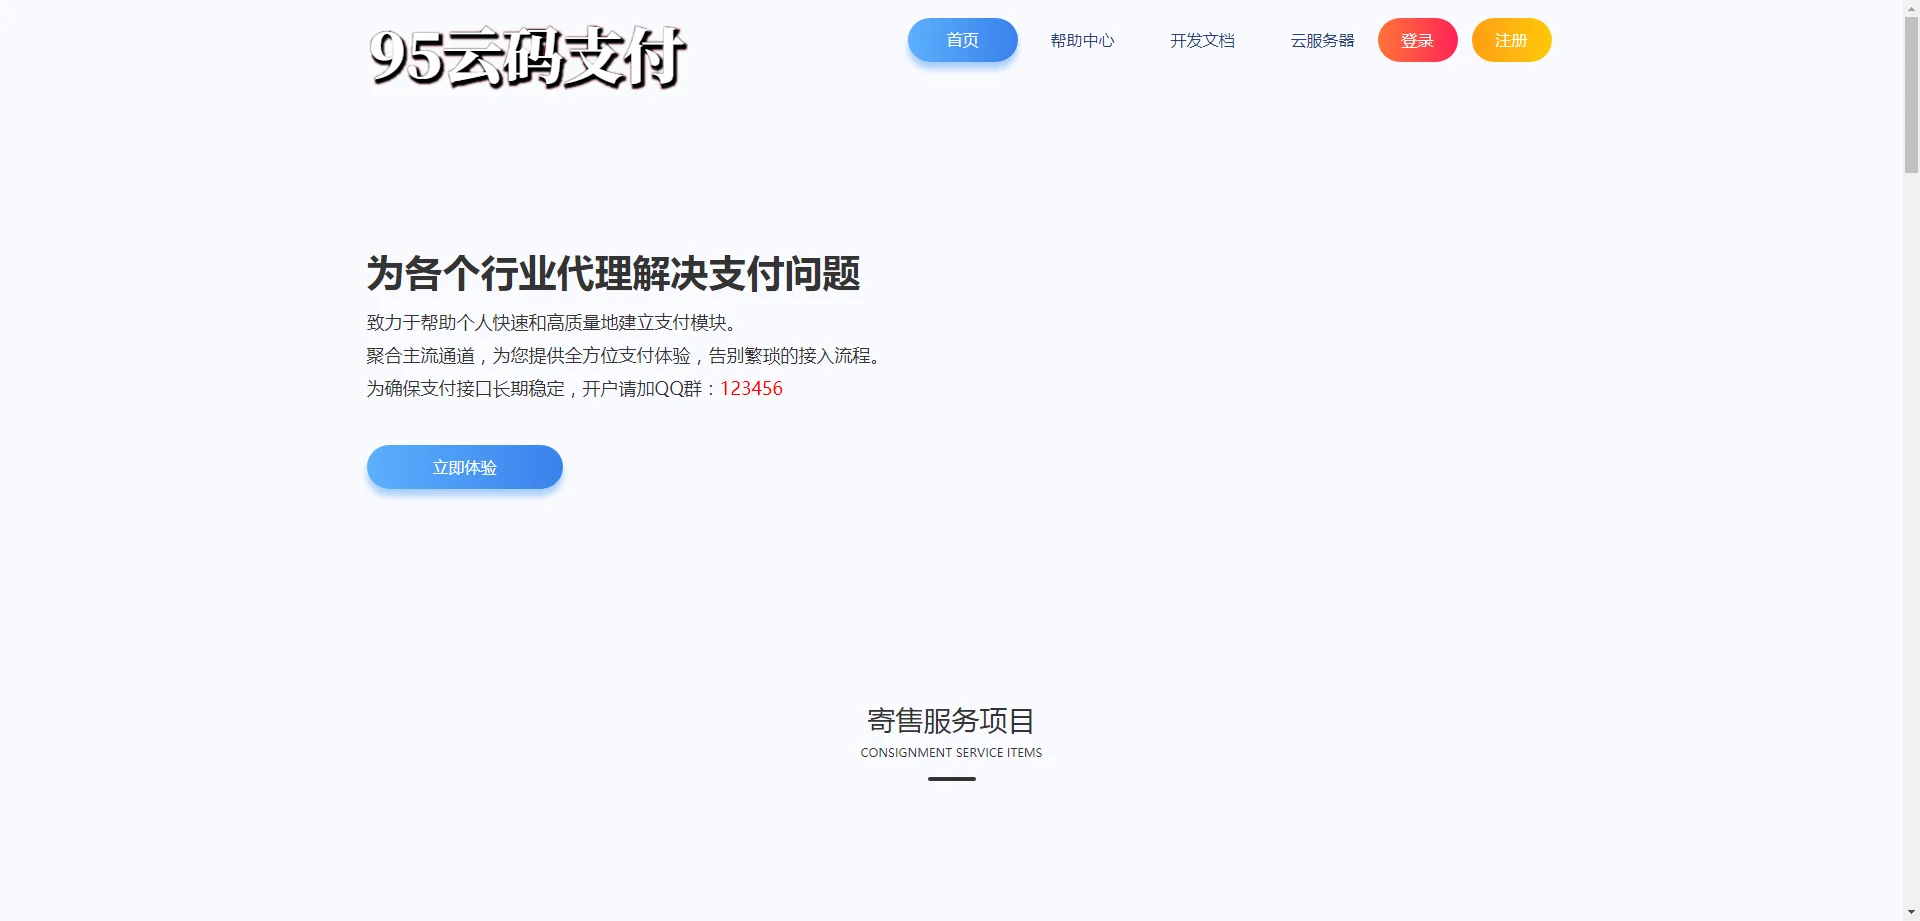The height and width of the screenshot is (921, 1920).
Task: Click the yellow 注册 register button
Action: click(1510, 40)
